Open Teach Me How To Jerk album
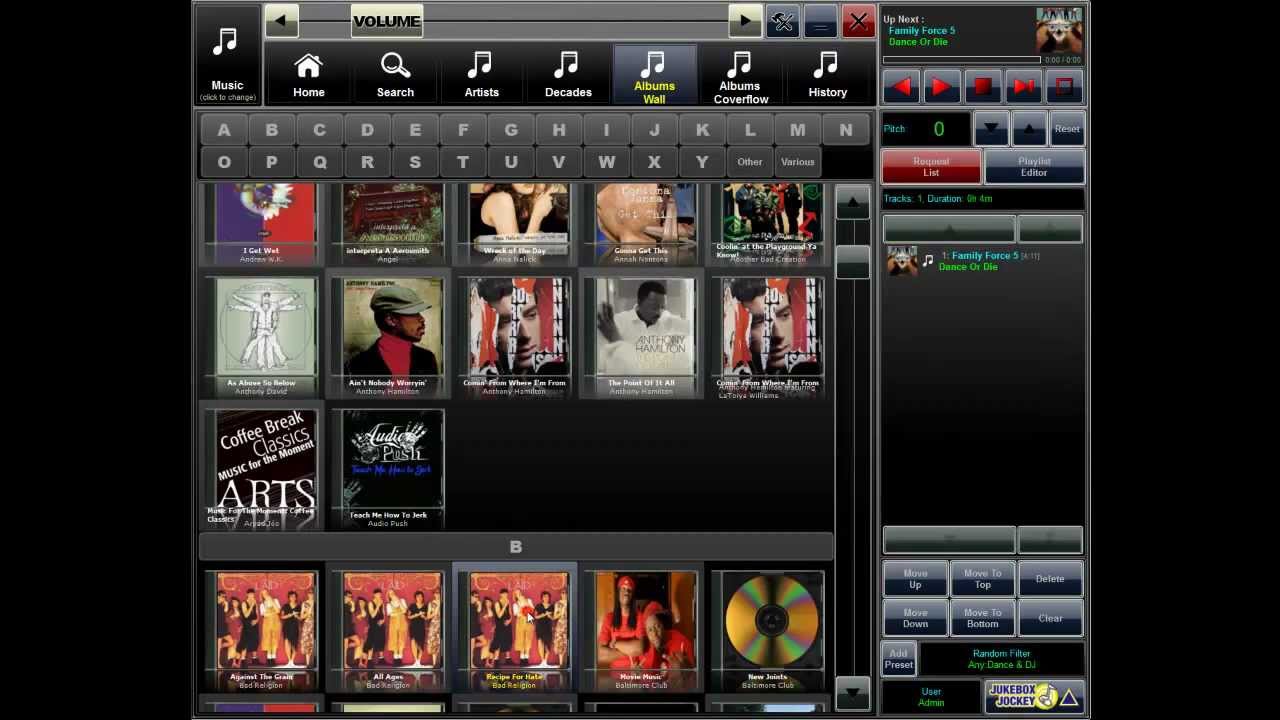 [388, 469]
